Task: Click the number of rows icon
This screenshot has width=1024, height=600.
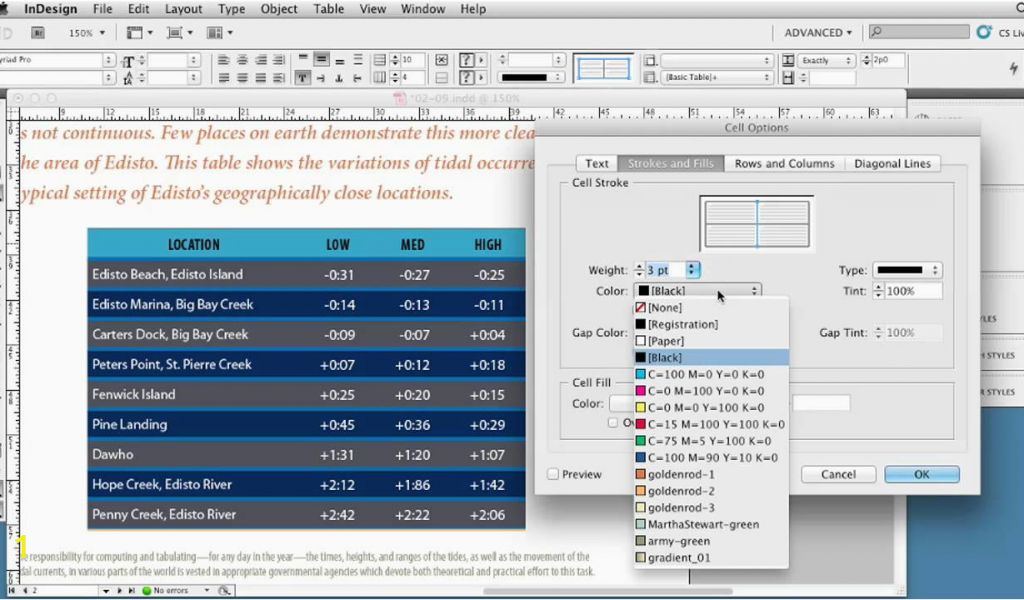Action: coord(379,60)
